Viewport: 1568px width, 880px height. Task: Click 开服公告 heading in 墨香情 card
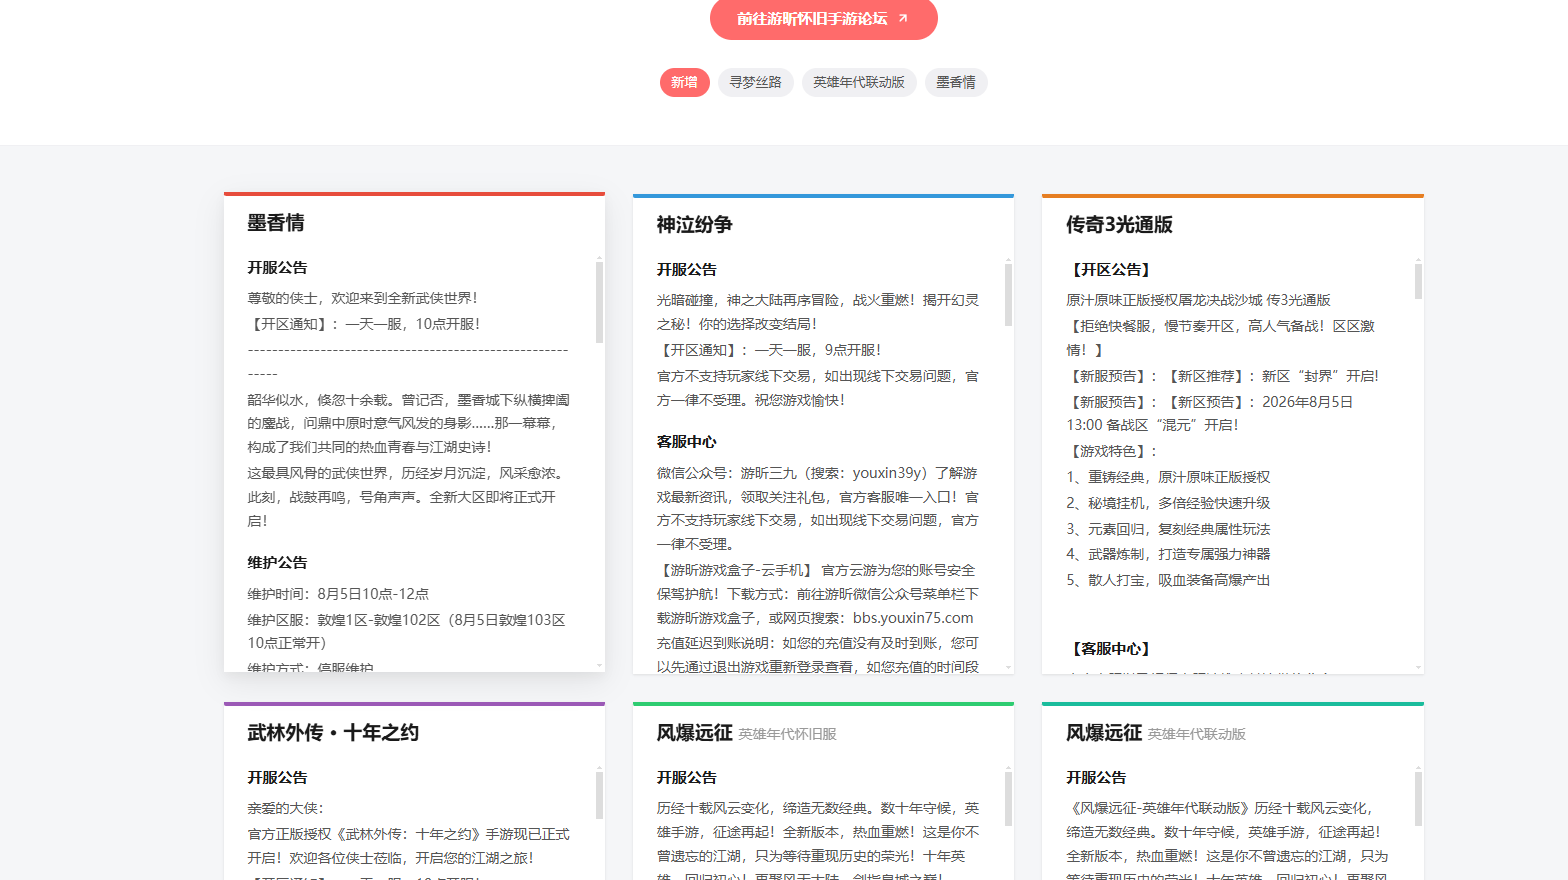(278, 267)
